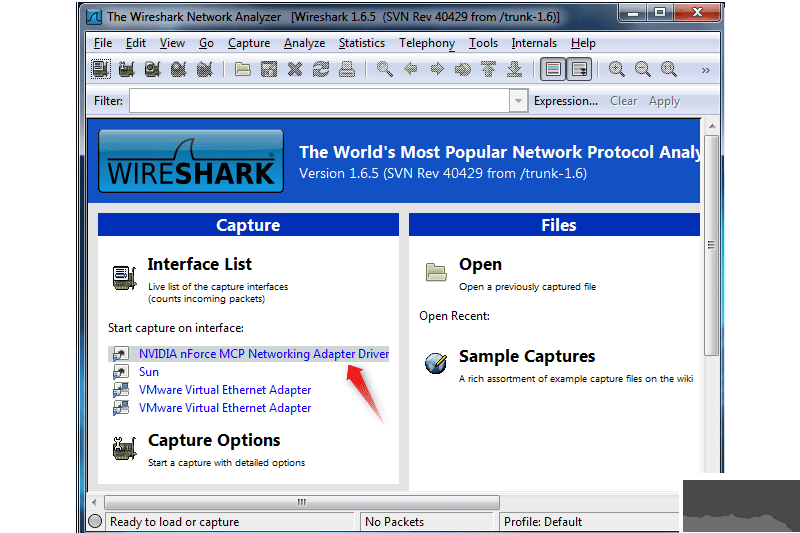Restart the running capture toolbar icon

(205, 69)
